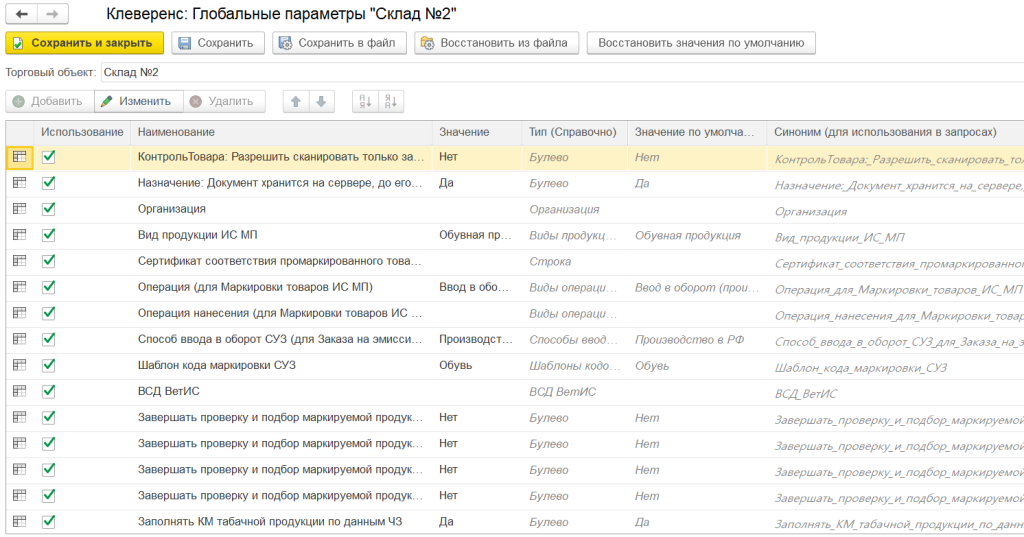Uncheck usage for КонтрольТовара parameter

[48, 157]
